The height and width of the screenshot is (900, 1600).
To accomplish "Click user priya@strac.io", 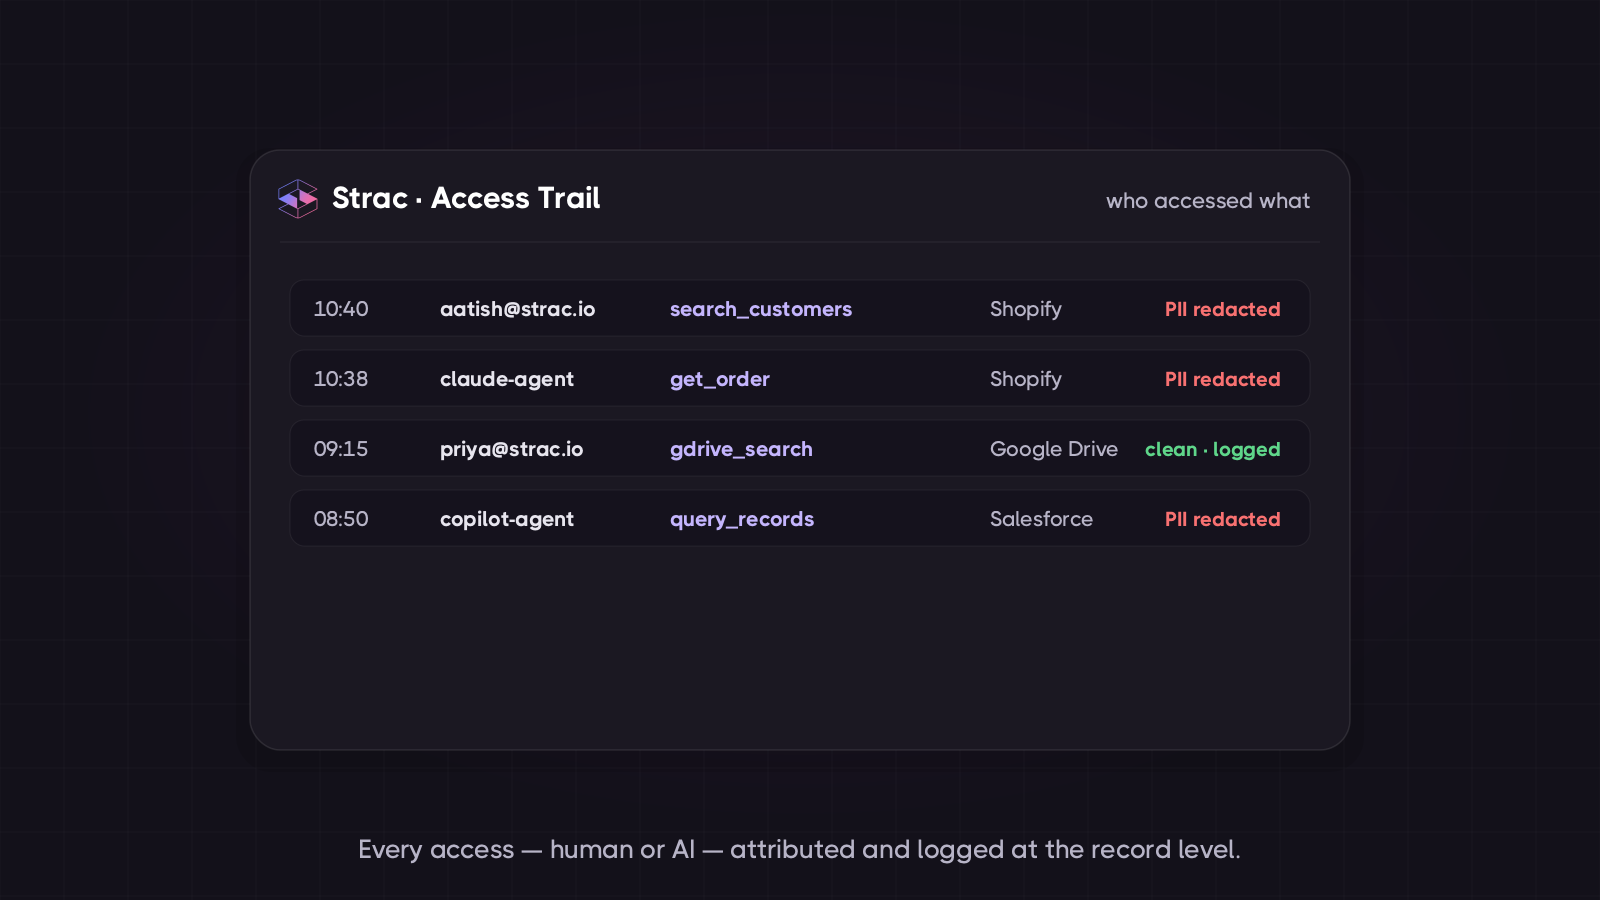I will coord(512,450).
